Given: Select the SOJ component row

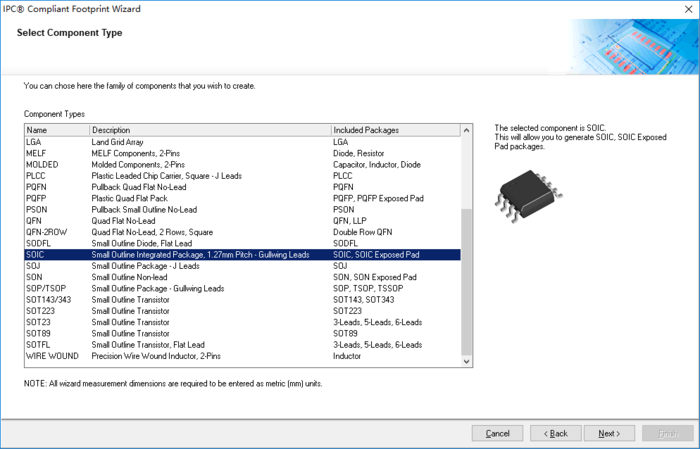Looking at the screenshot, I should [242, 266].
